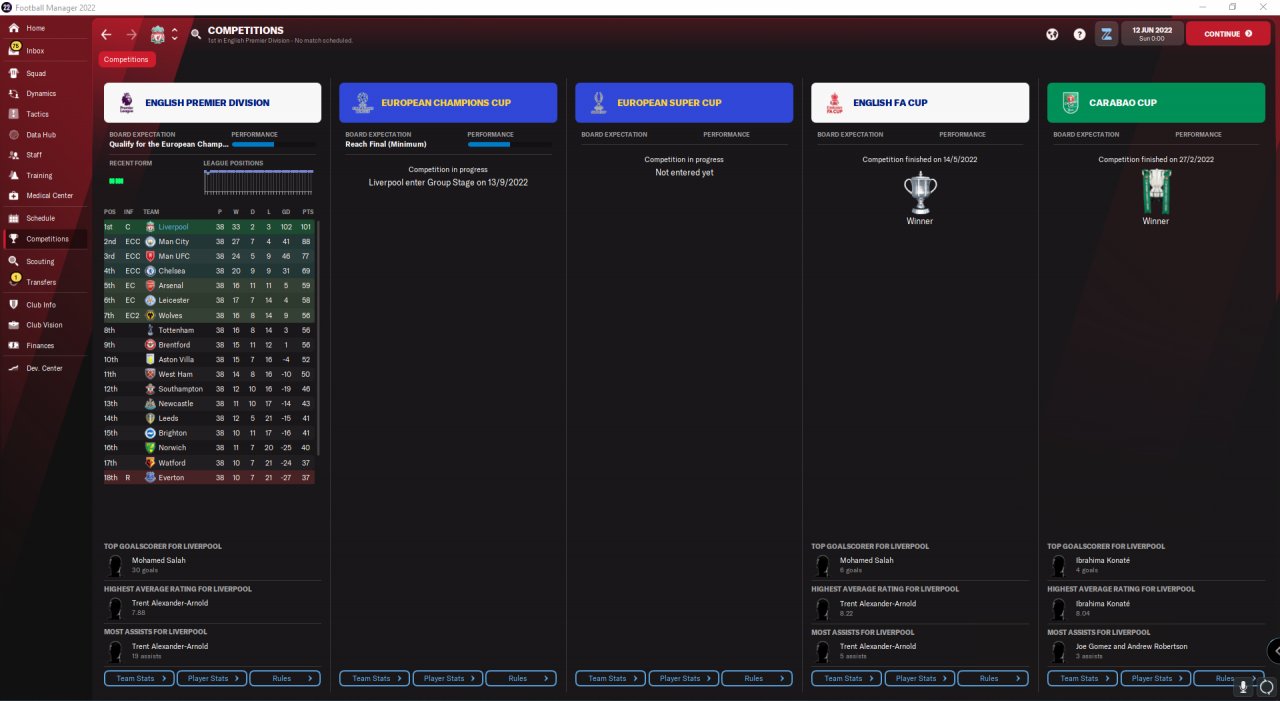Image resolution: width=1280 pixels, height=701 pixels.
Task: Open the Carabao Cup header
Action: (x=1156, y=102)
